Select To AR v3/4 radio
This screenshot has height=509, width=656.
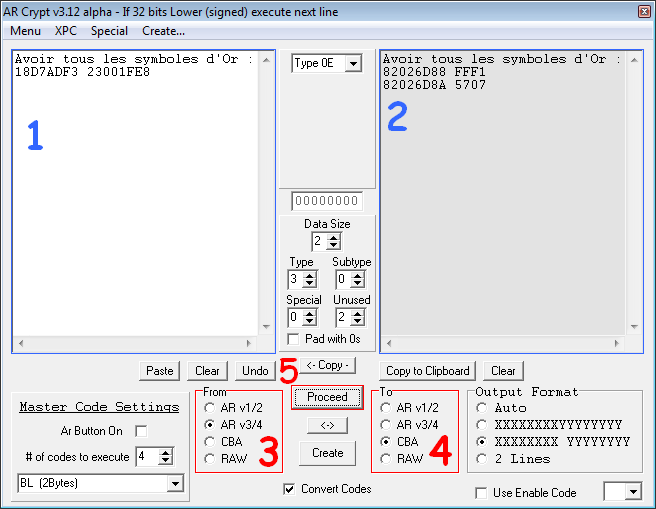click(x=386, y=425)
